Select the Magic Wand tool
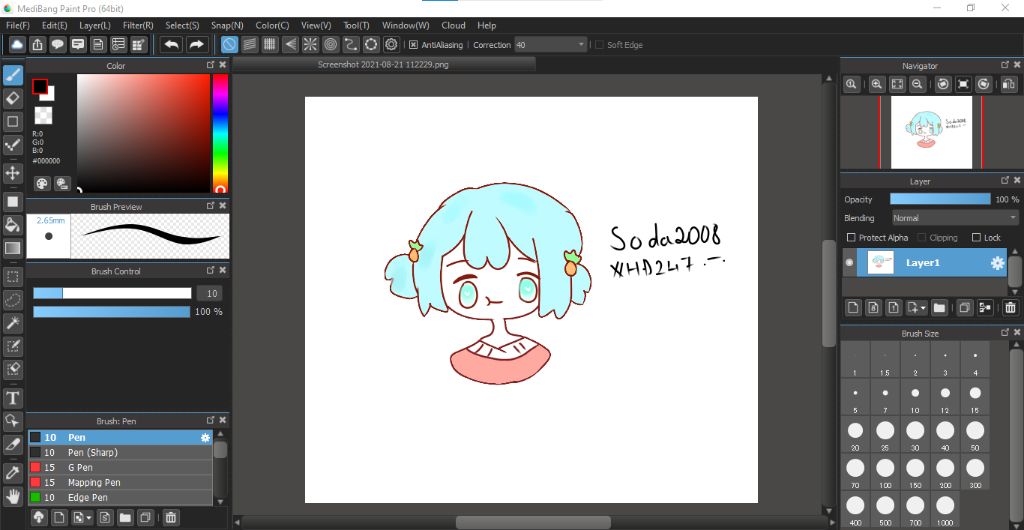This screenshot has height=530, width=1024. tap(12, 322)
